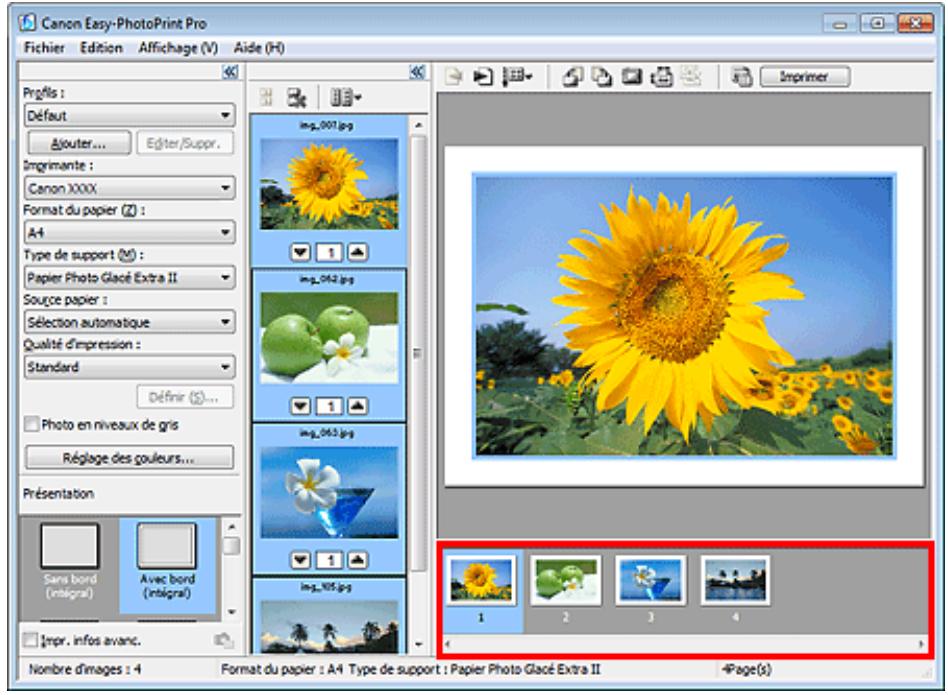Open the Fichier menu
This screenshot has height=695, width=948.
click(44, 48)
